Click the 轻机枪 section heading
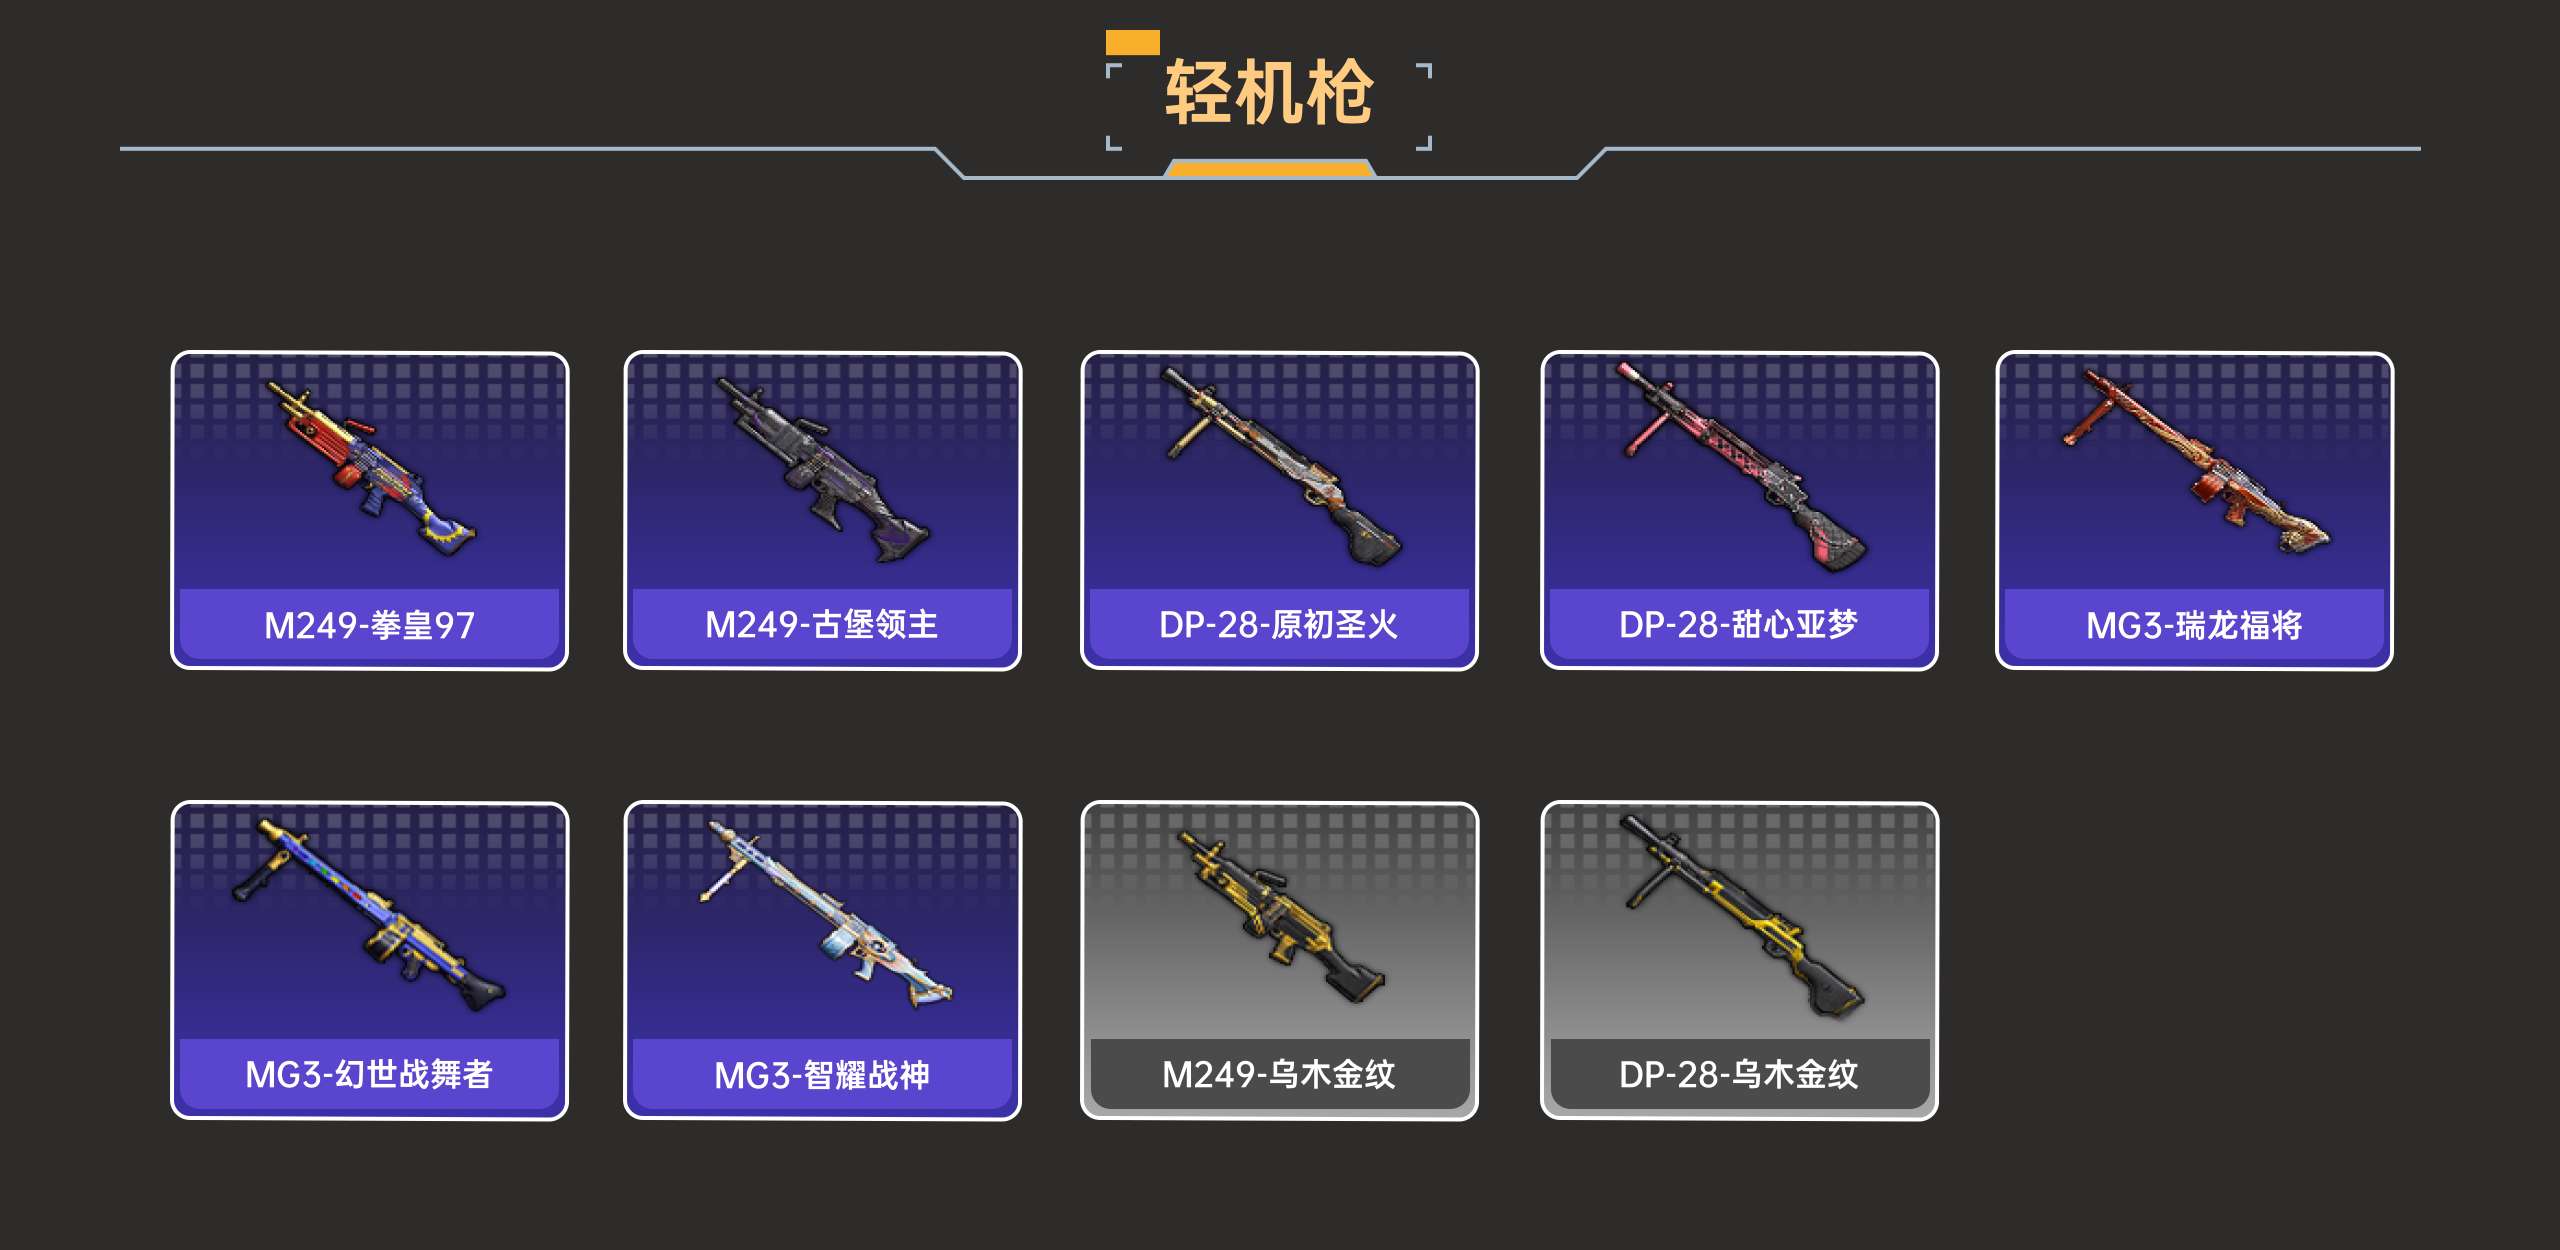The image size is (2560, 1250). 1269,92
